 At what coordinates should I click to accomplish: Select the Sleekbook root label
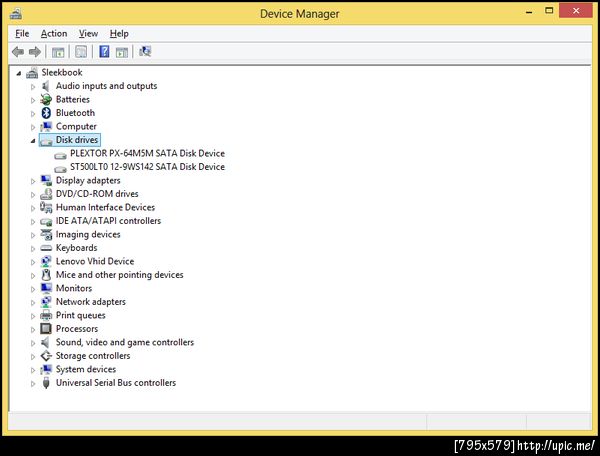pos(62,72)
